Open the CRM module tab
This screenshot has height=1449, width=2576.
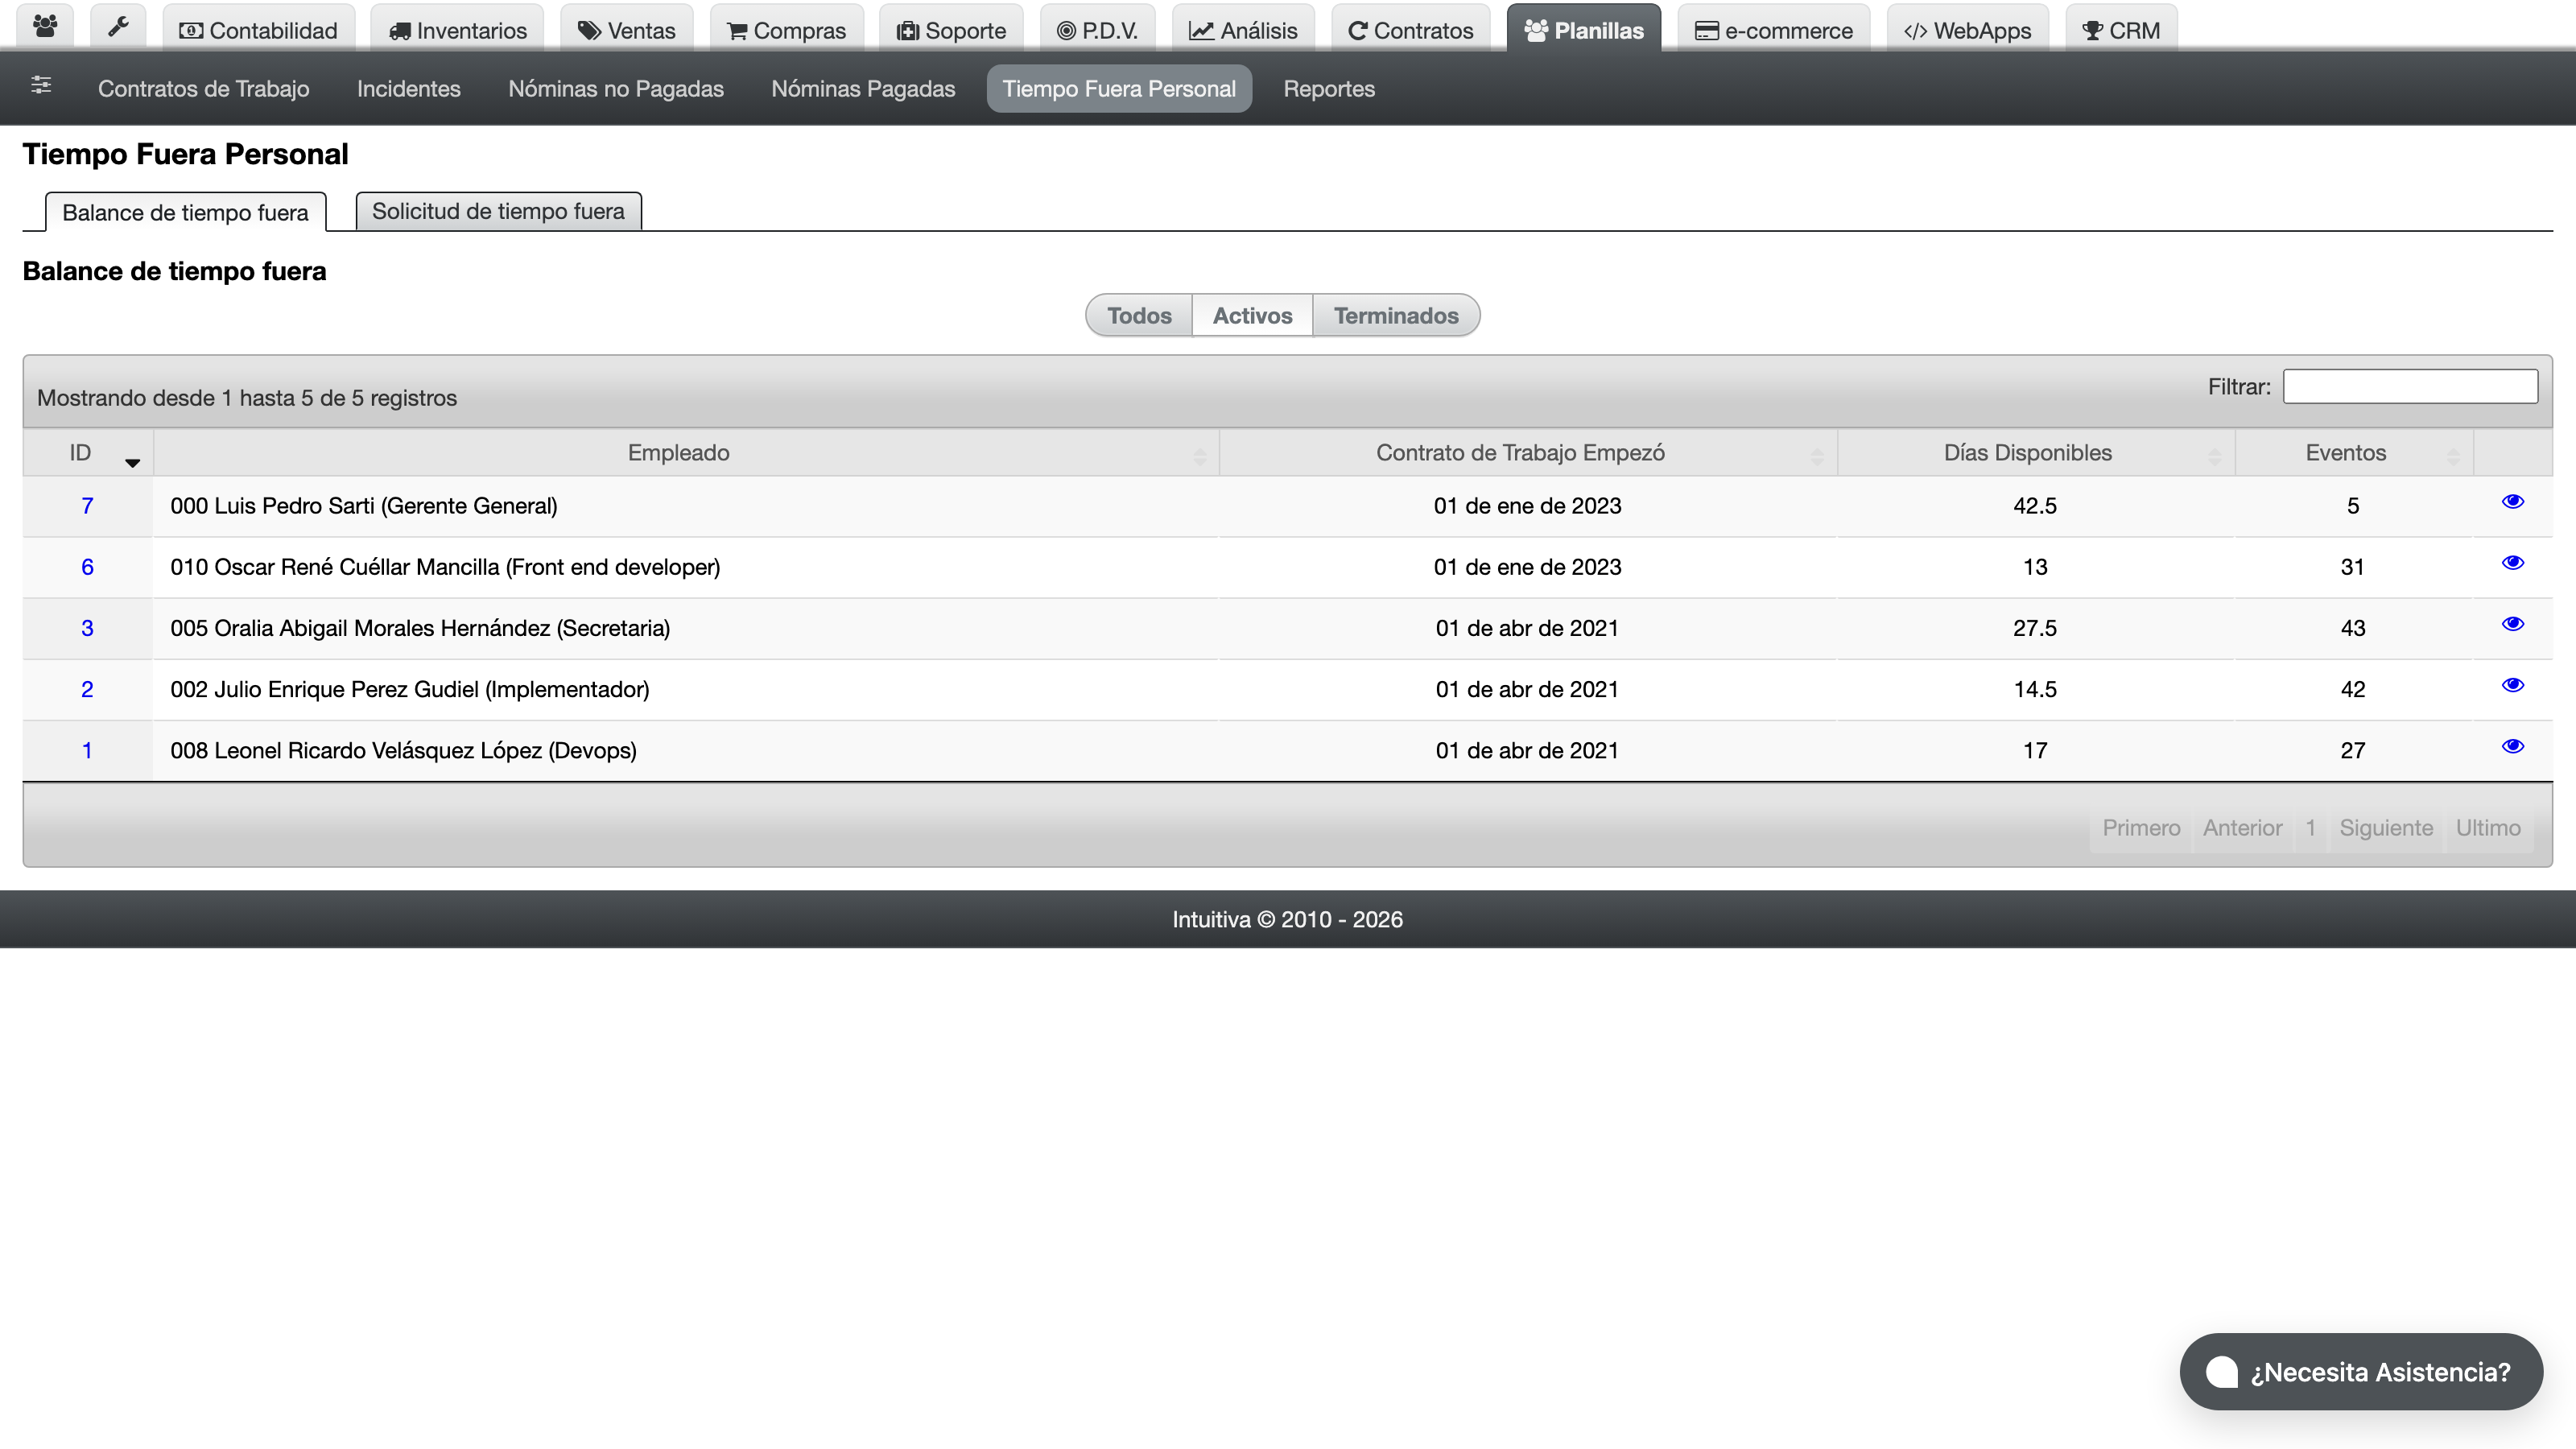pos(2121,30)
